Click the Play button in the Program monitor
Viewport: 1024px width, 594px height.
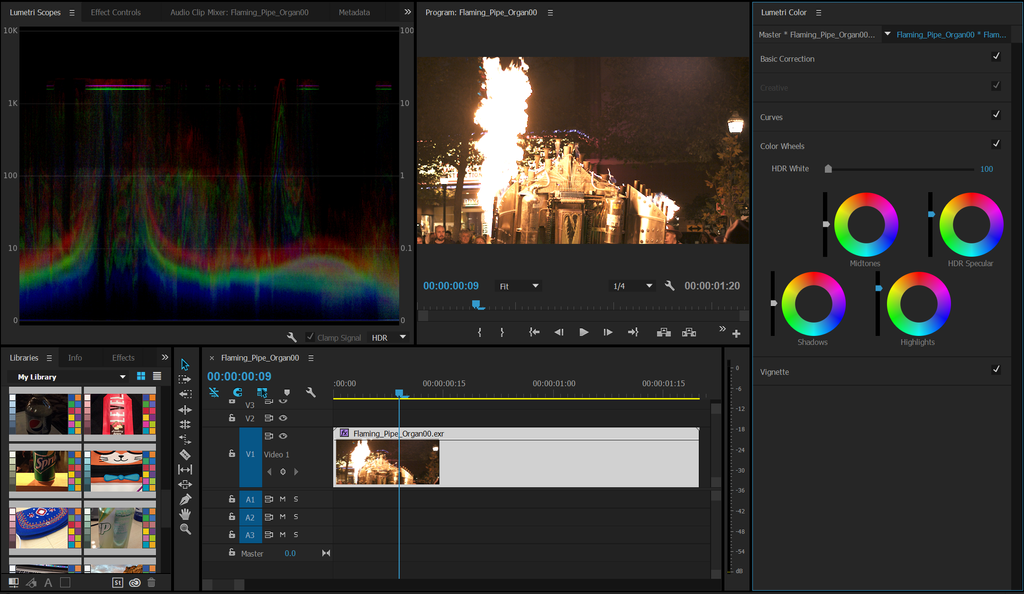pos(584,332)
